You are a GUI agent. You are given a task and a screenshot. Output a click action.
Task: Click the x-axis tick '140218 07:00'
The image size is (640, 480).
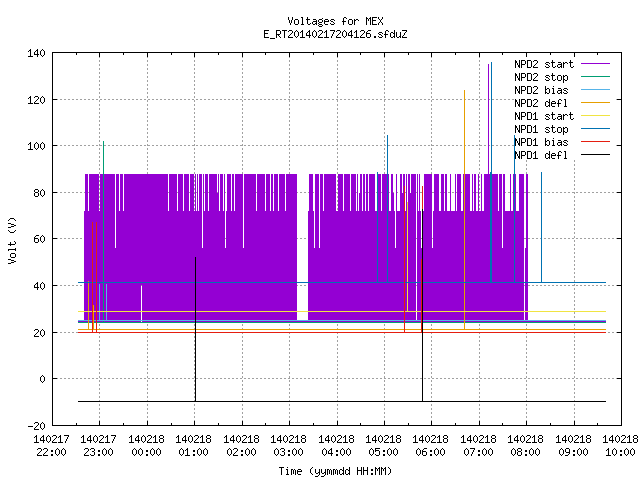[478, 446]
